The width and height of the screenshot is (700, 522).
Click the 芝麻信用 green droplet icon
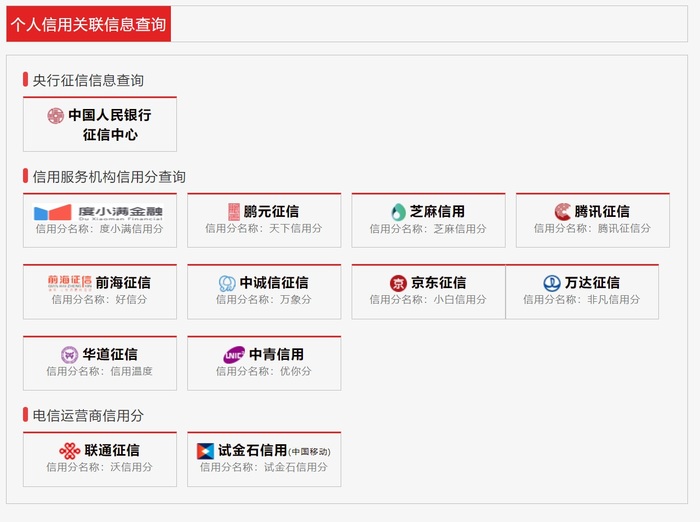coord(398,212)
